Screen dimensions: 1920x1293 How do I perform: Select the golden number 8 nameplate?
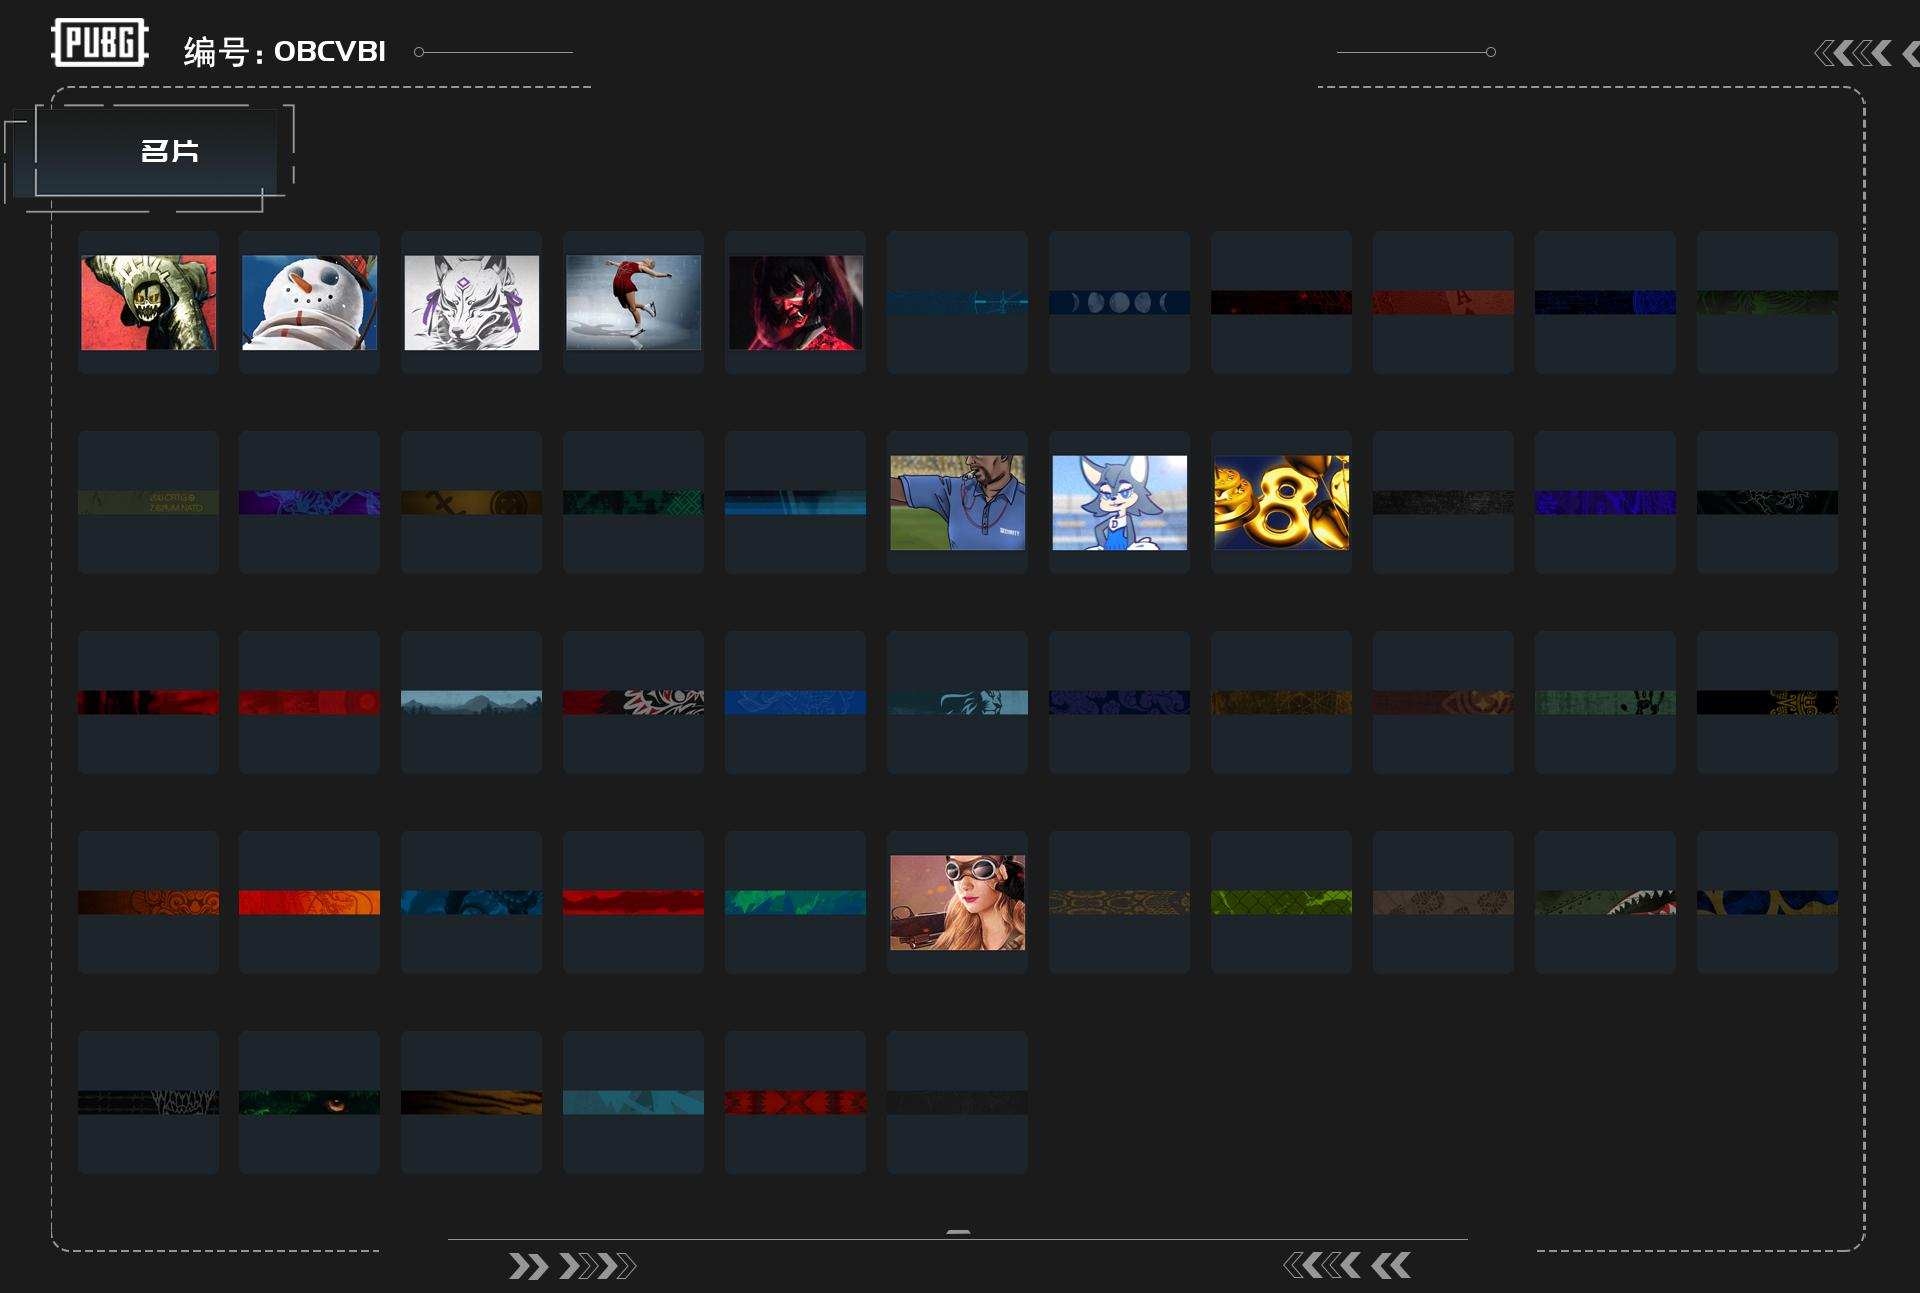(x=1281, y=502)
